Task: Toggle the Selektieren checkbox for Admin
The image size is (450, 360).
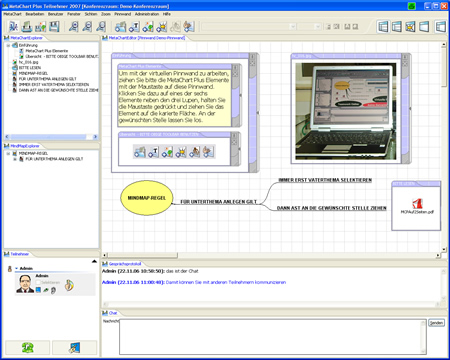Action: click(x=38, y=282)
